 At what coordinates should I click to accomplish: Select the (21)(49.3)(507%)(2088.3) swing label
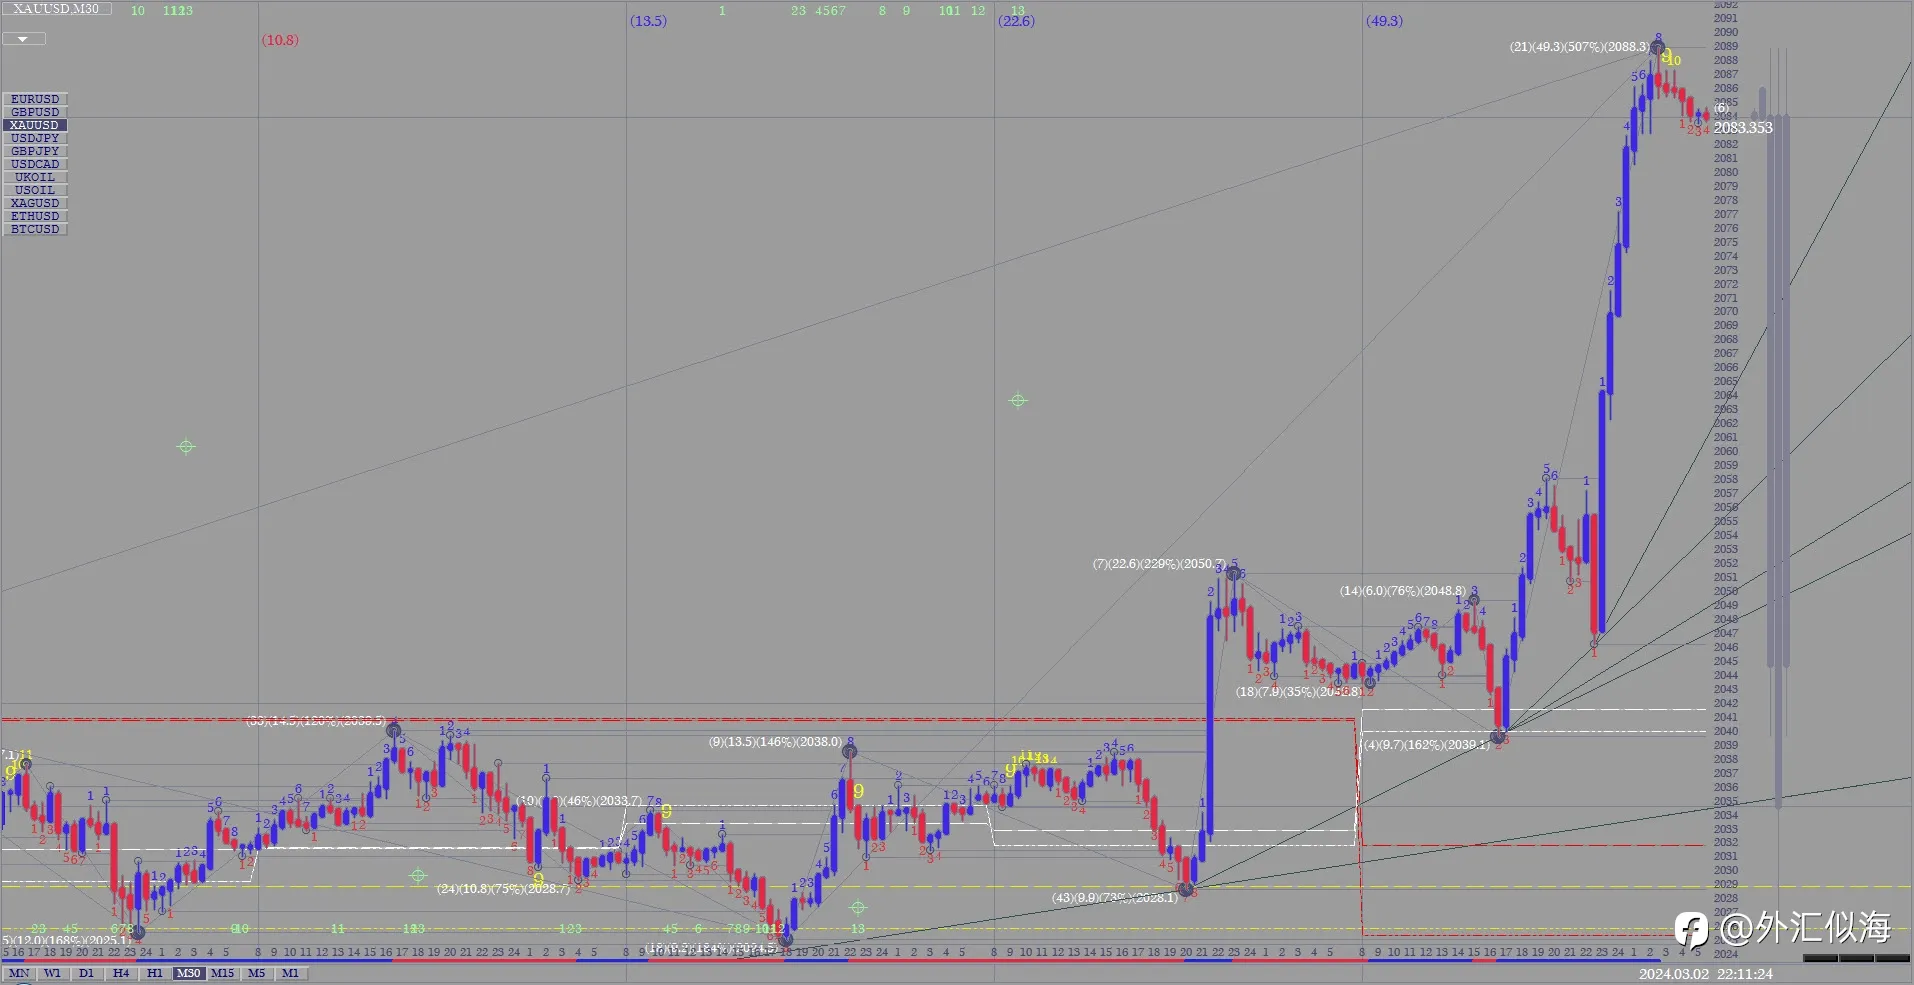pyautogui.click(x=1580, y=47)
